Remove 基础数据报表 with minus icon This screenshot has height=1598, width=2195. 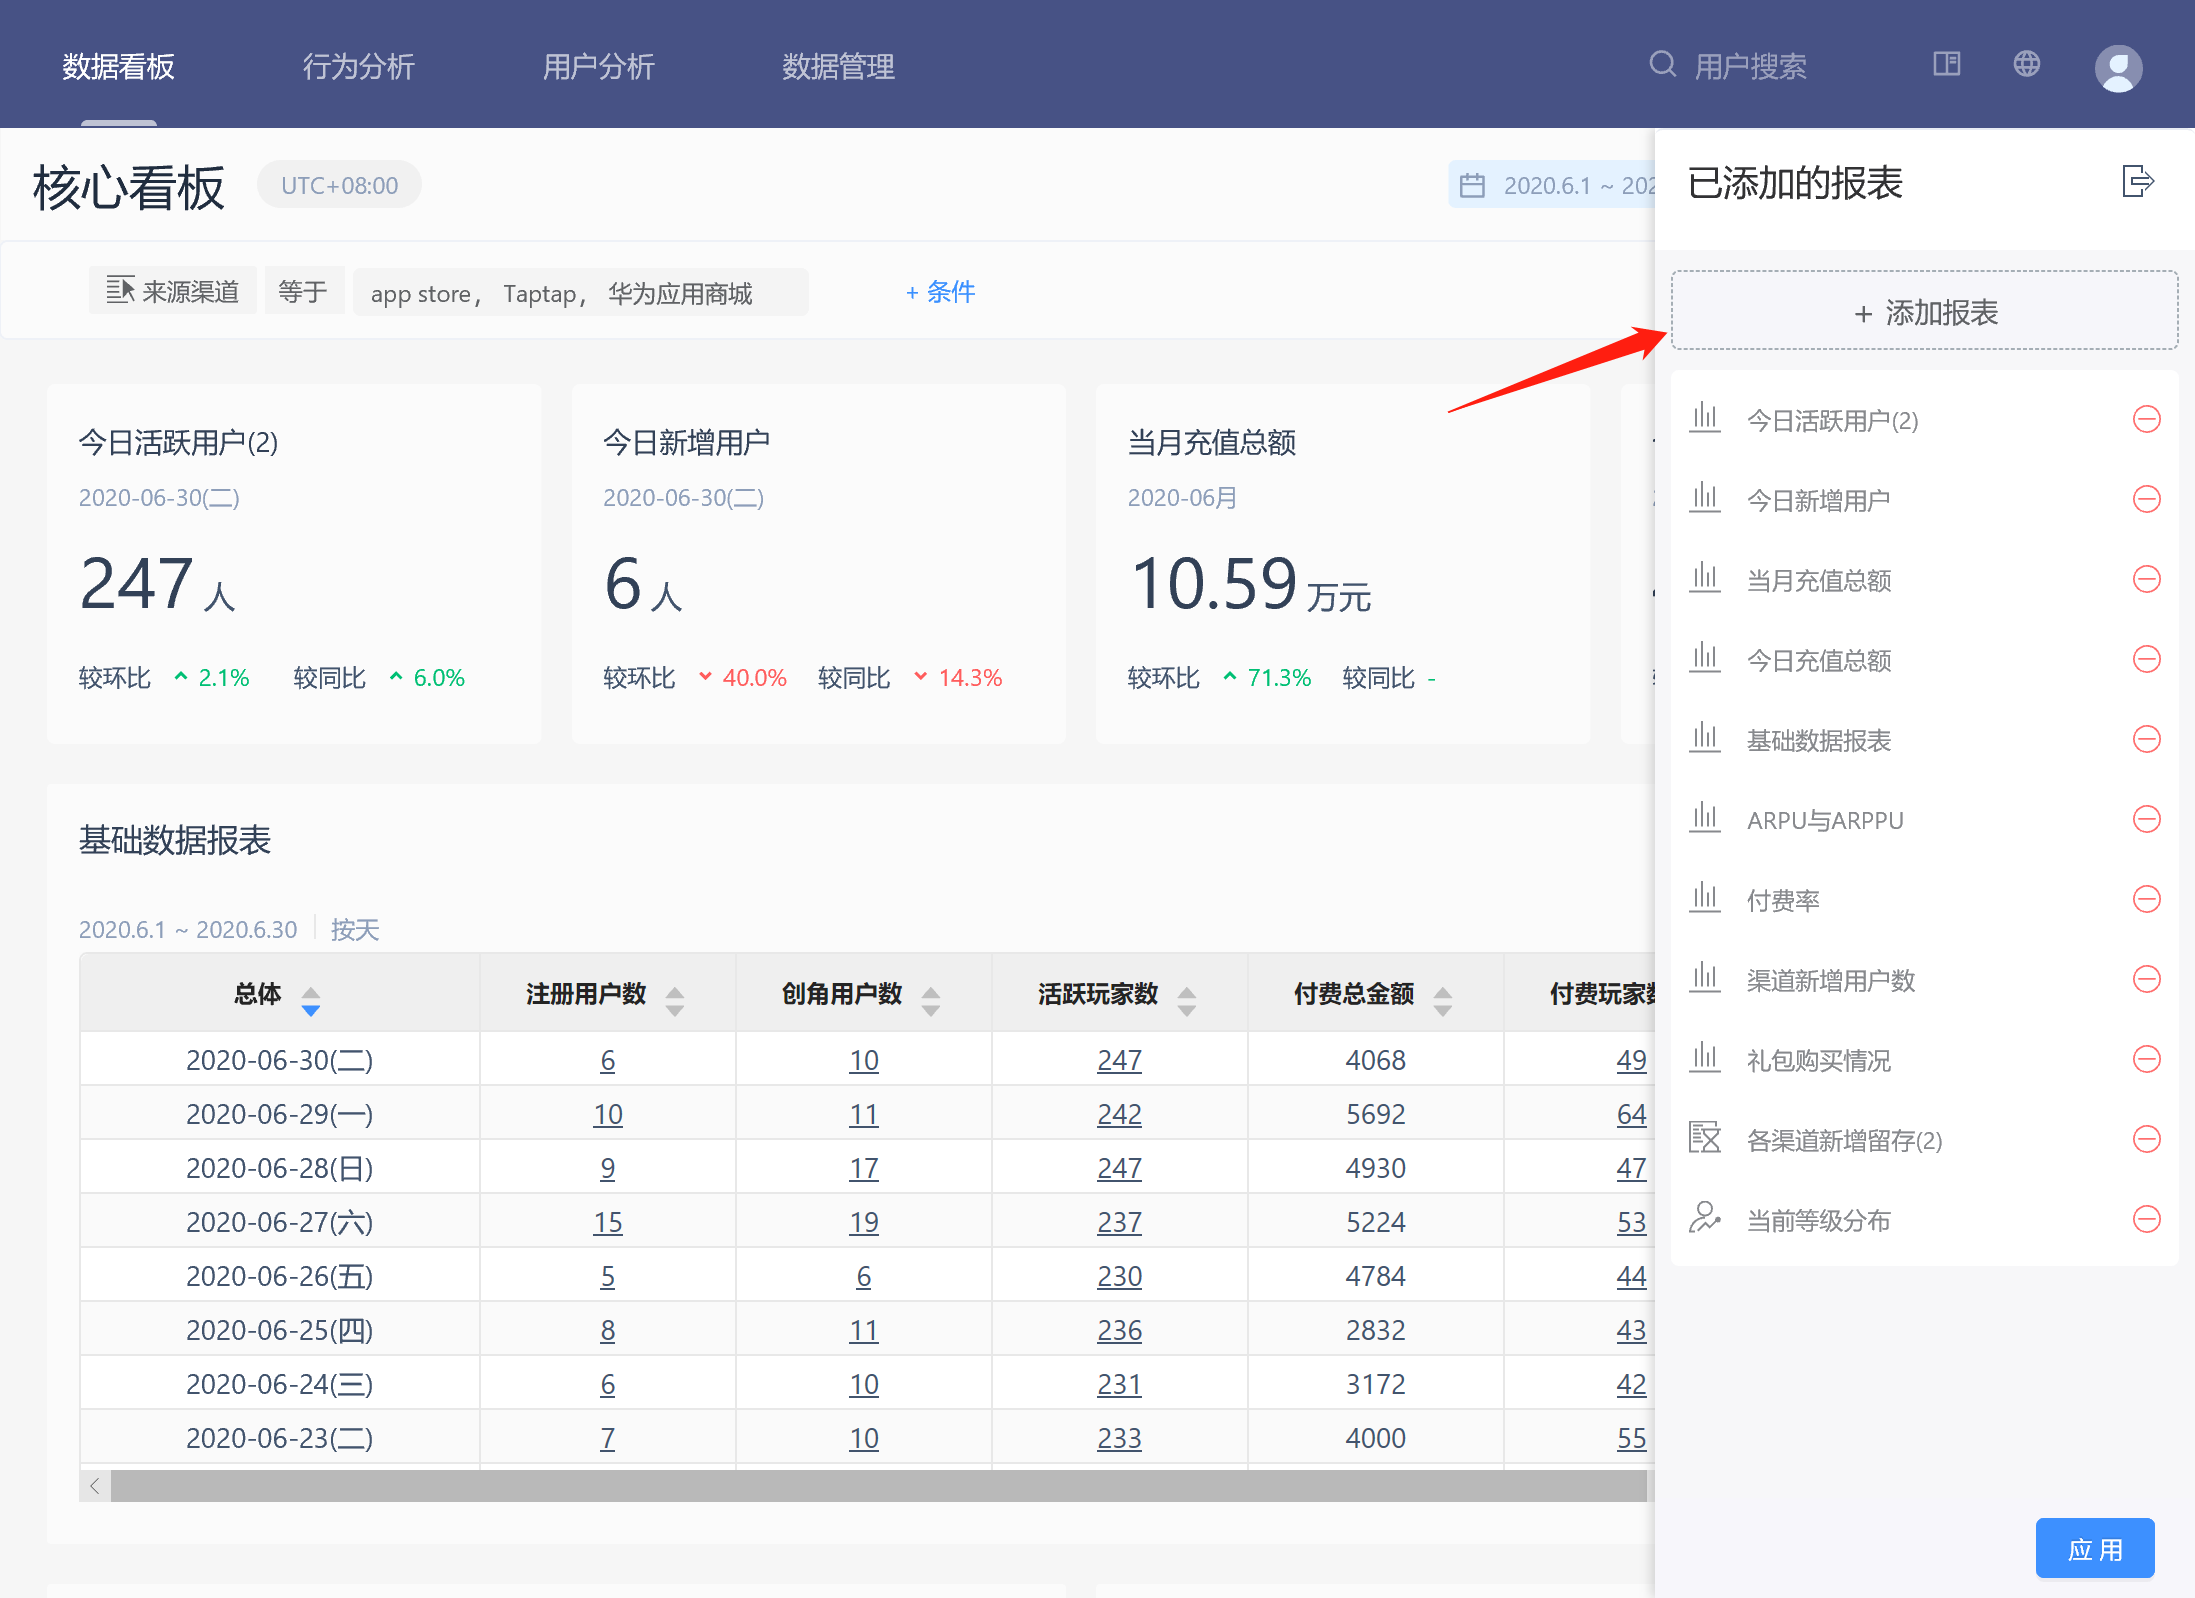(x=2146, y=739)
